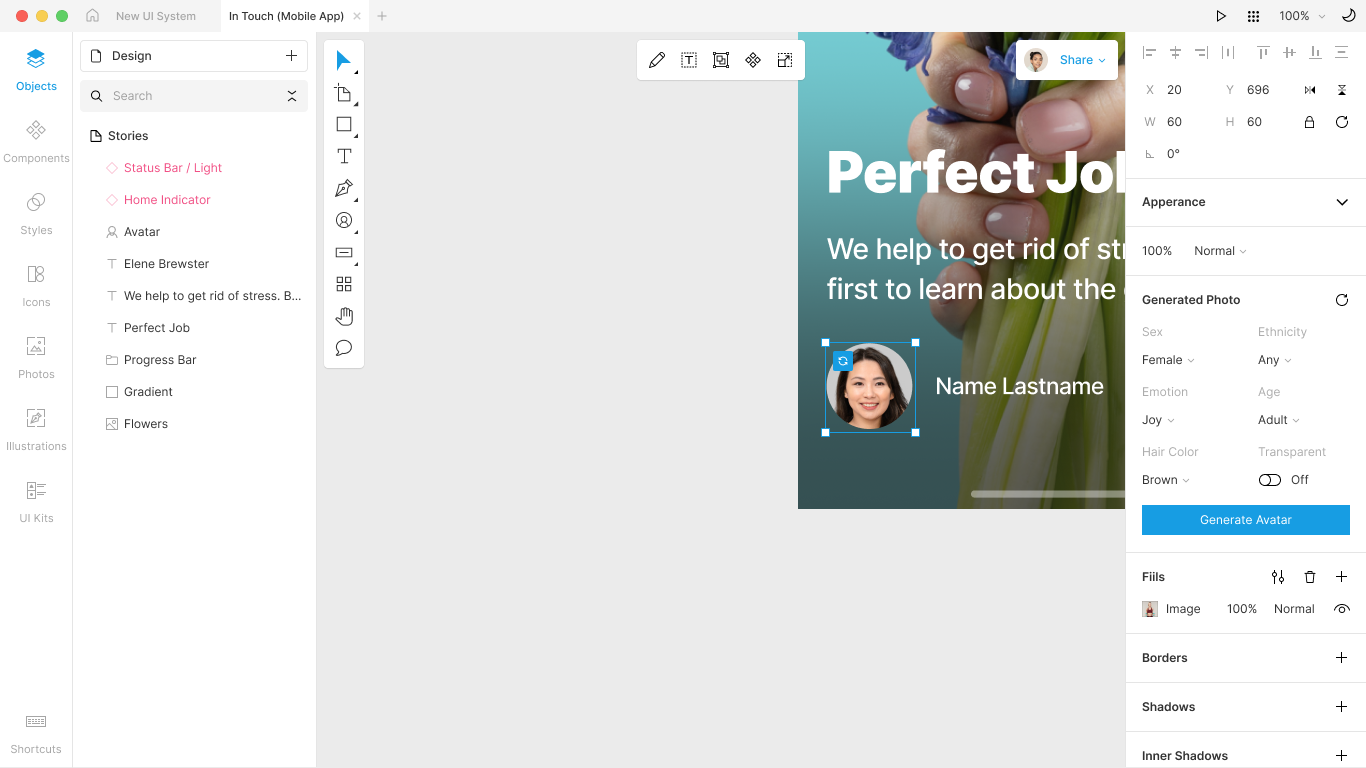Delete fill using the trash icon

point(1310,577)
